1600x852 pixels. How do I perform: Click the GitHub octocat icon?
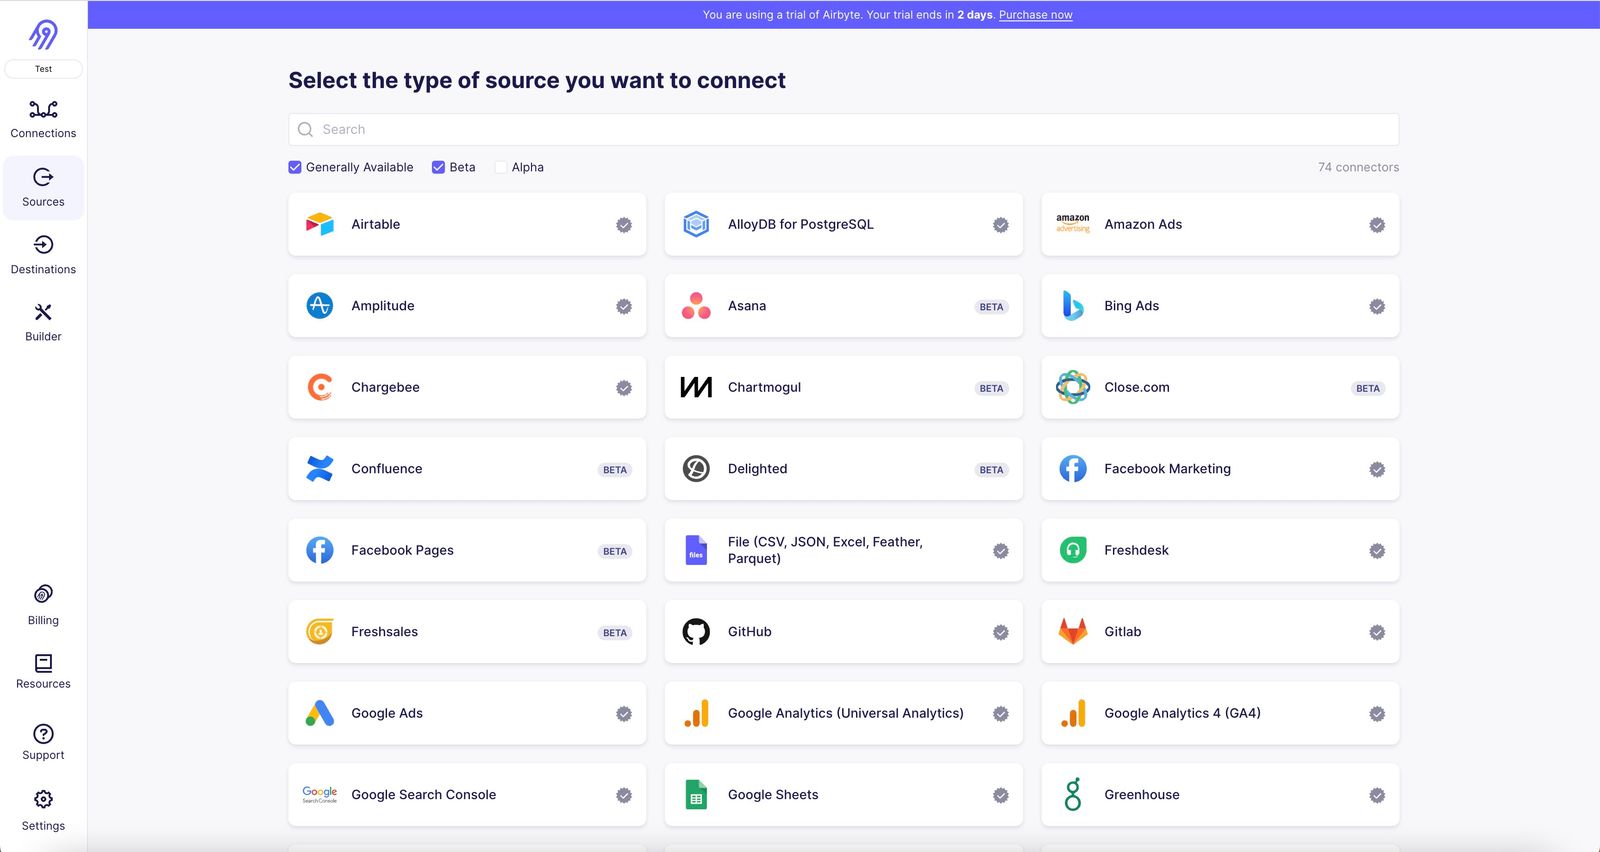tap(696, 632)
